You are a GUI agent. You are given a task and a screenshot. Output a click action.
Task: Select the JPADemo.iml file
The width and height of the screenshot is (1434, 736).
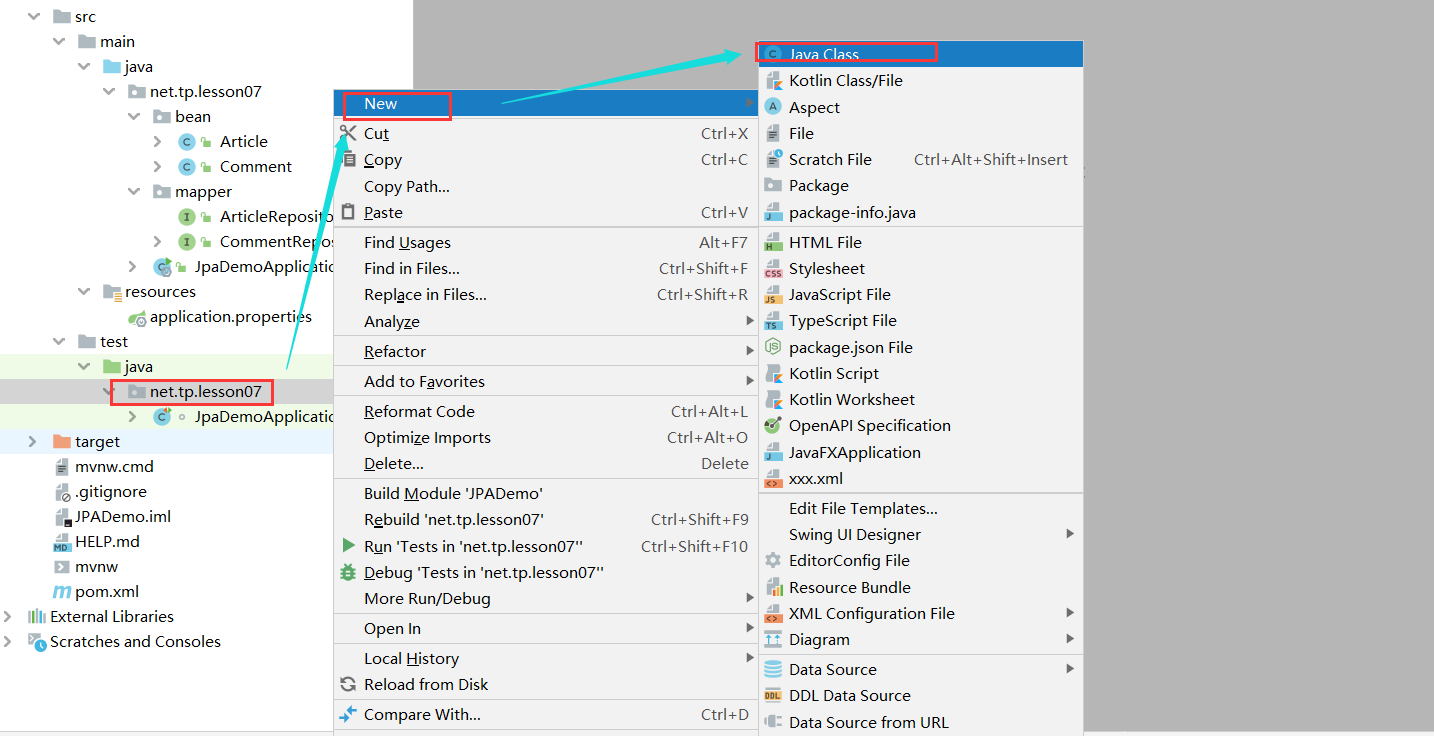(x=123, y=516)
